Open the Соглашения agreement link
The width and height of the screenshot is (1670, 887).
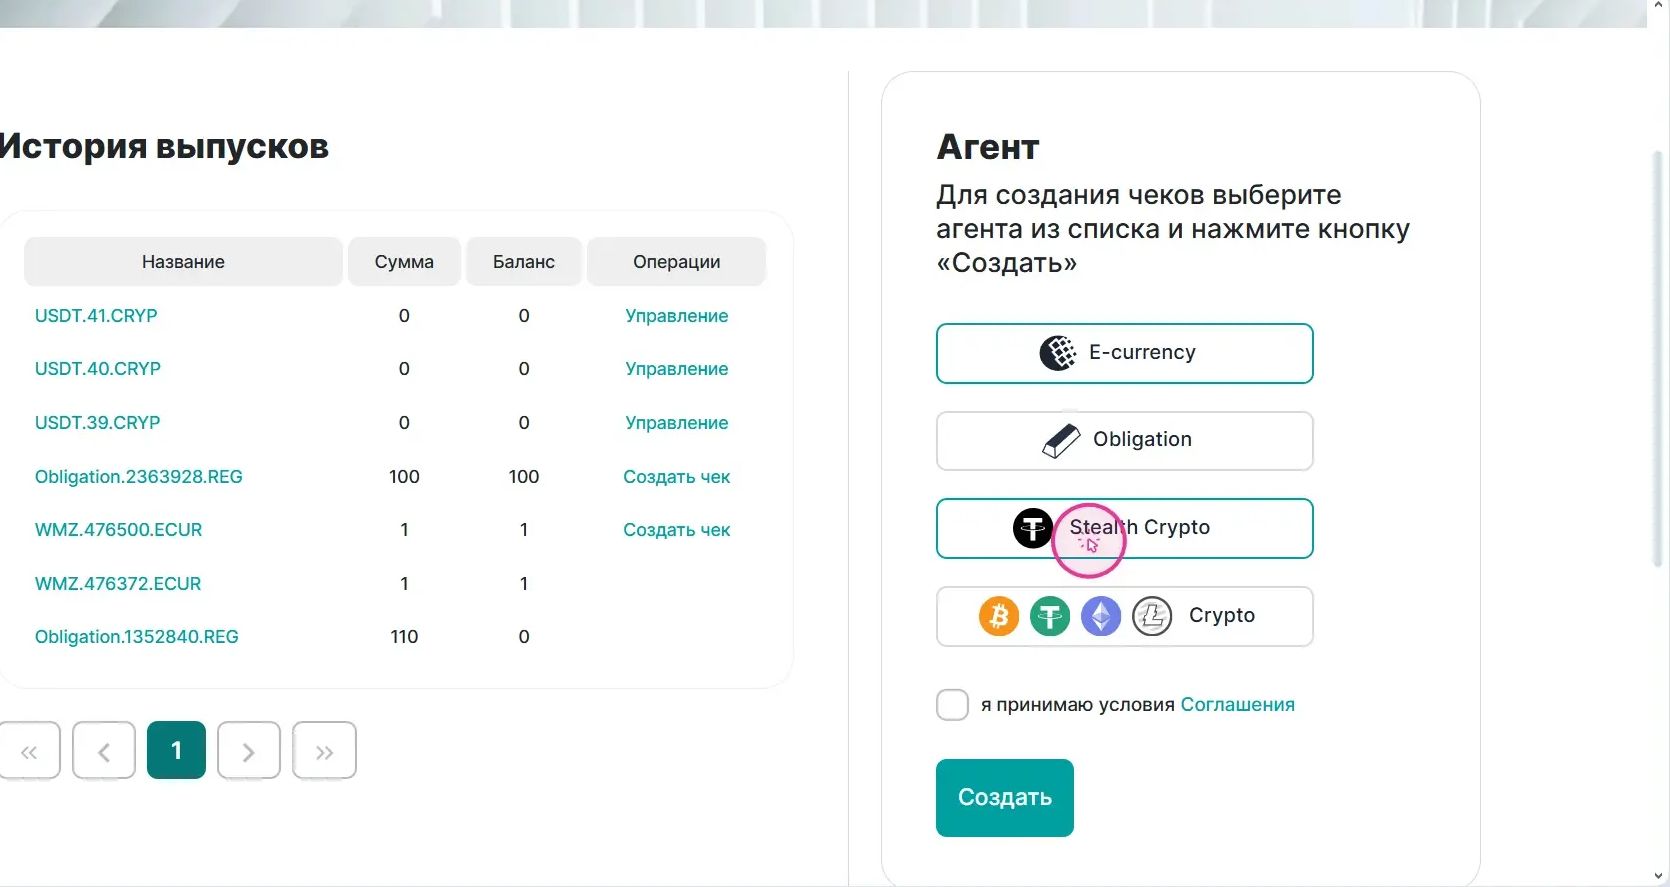[1237, 705]
